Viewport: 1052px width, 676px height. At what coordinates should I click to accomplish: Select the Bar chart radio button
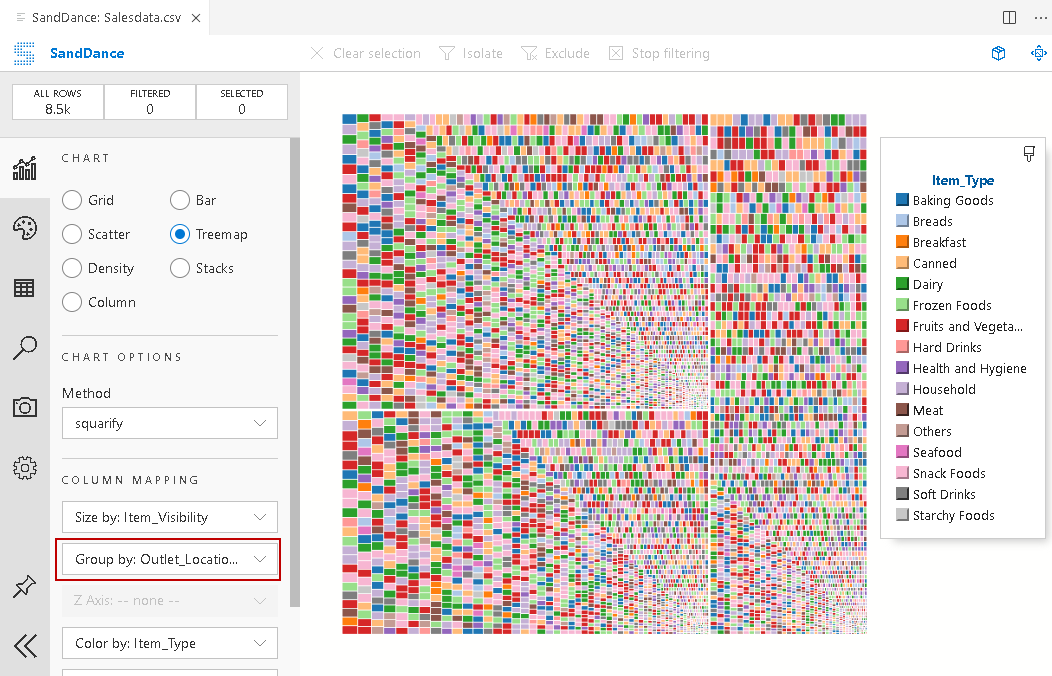(180, 200)
